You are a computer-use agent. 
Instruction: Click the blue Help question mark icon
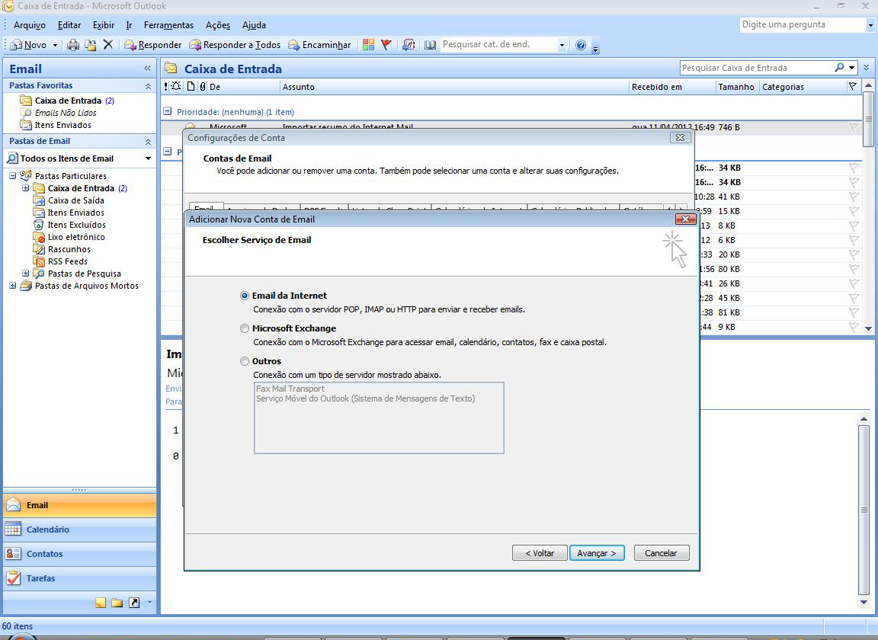581,45
